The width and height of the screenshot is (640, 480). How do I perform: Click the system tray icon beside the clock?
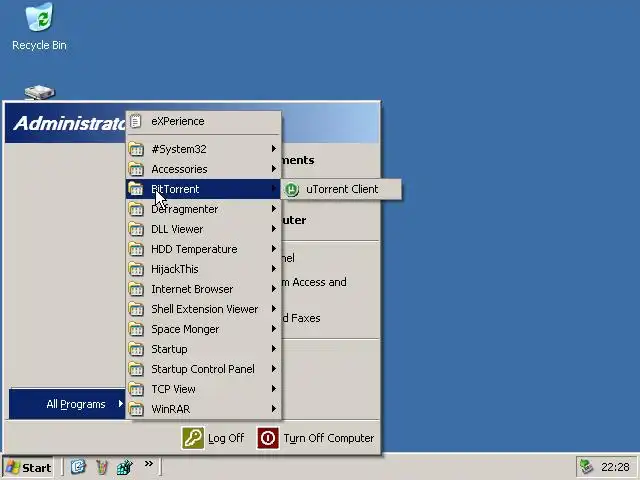(587, 467)
